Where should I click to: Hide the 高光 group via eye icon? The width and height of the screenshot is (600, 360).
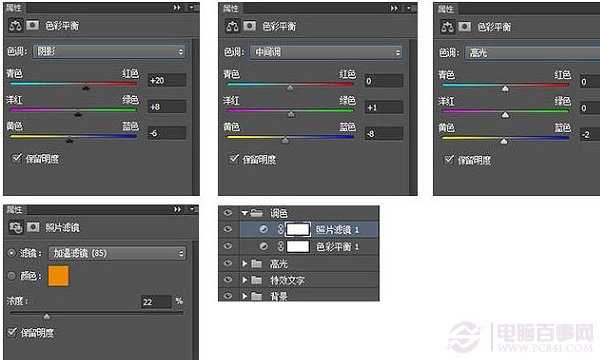tap(228, 263)
